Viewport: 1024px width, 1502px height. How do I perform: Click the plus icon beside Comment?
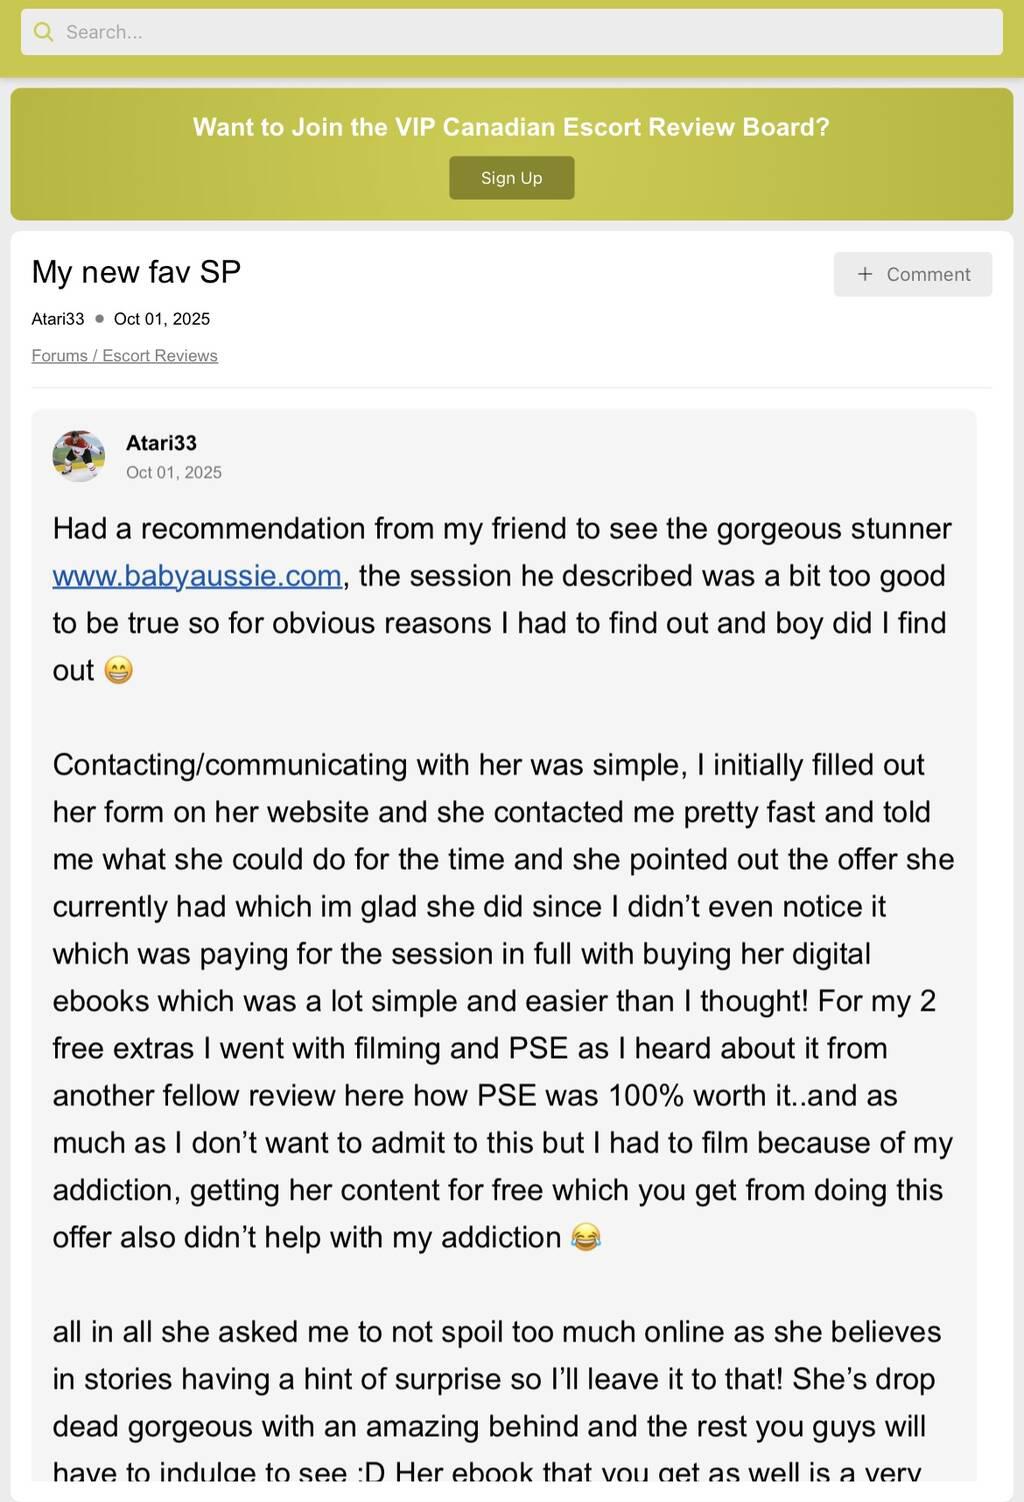point(865,274)
